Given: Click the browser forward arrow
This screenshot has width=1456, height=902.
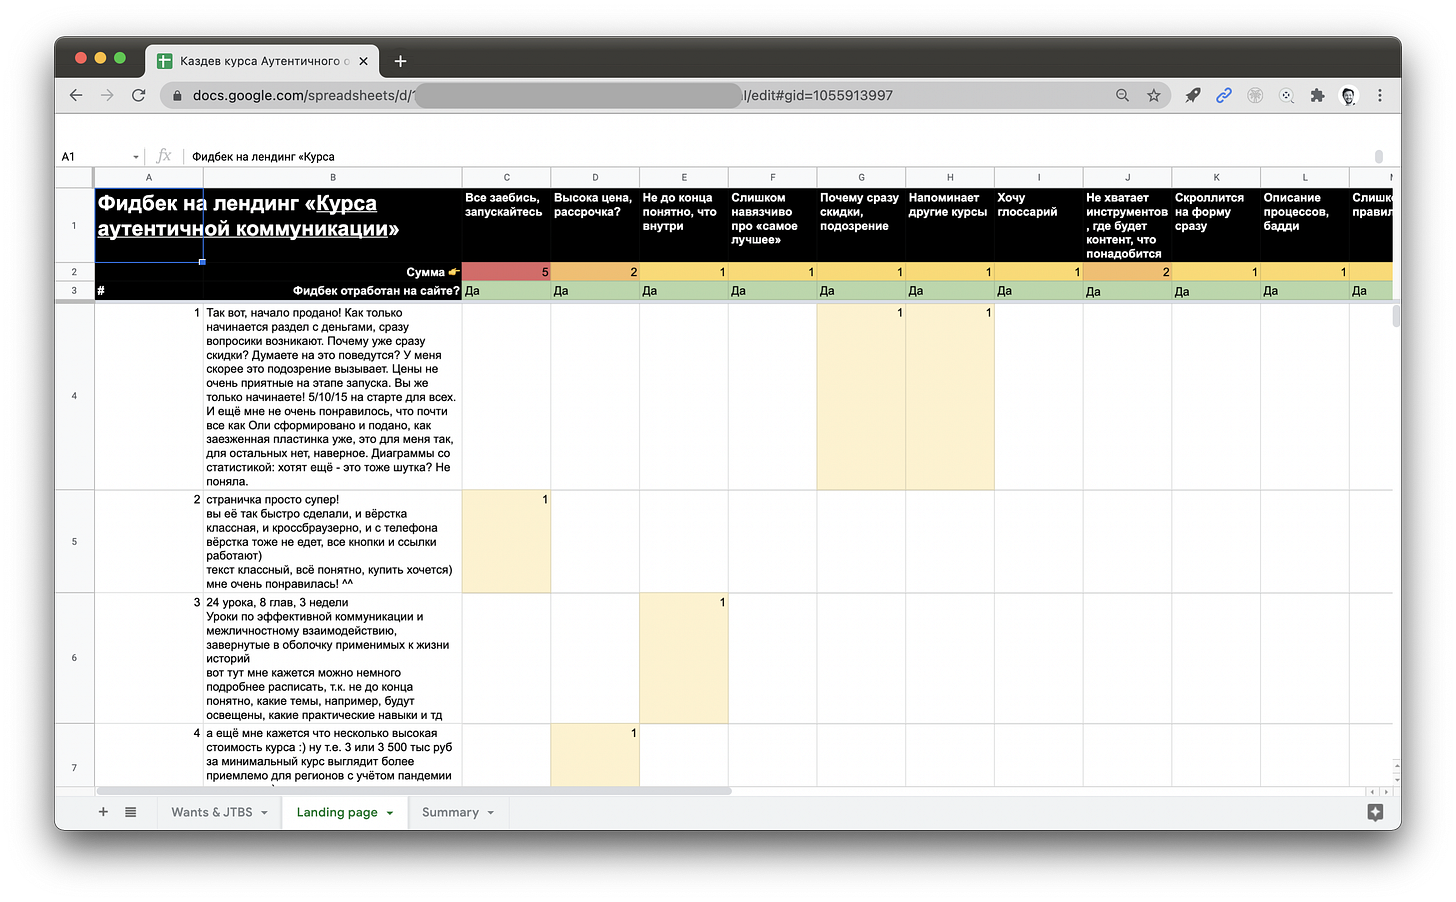Looking at the screenshot, I should [107, 95].
